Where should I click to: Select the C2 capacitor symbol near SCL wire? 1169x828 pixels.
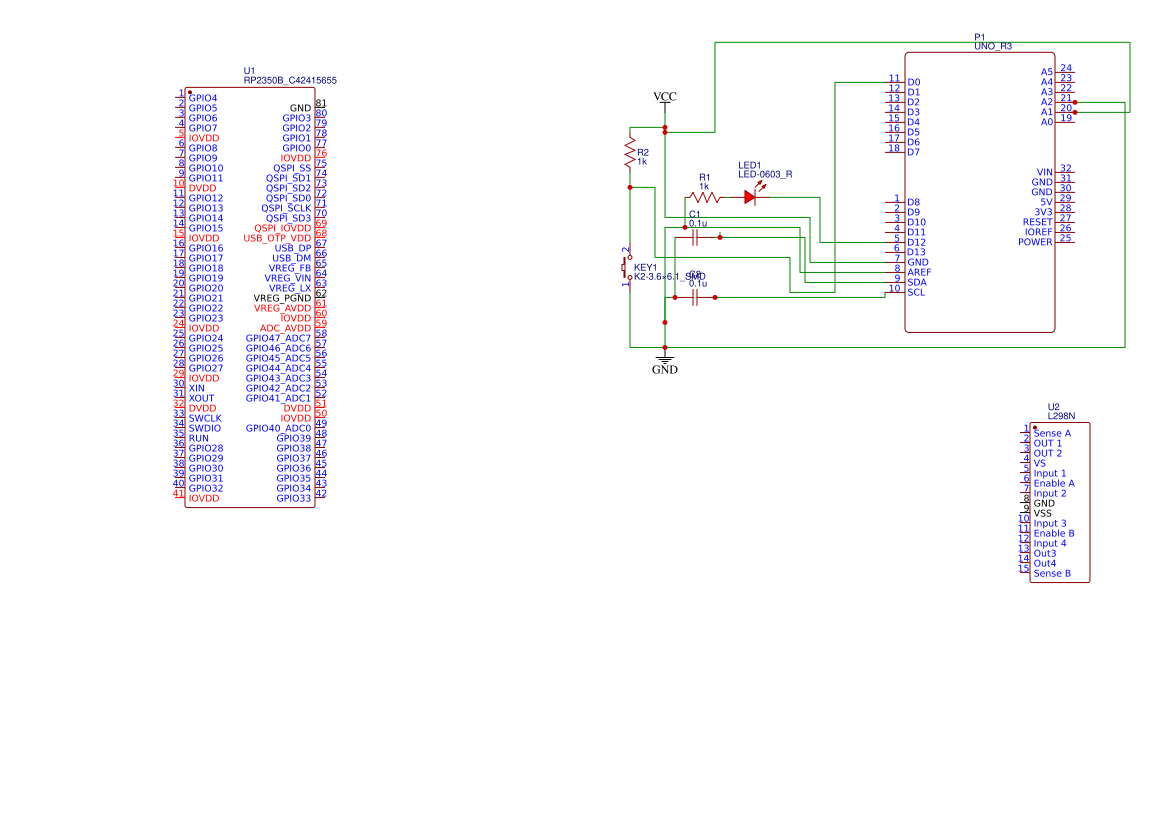pyautogui.click(x=695, y=297)
